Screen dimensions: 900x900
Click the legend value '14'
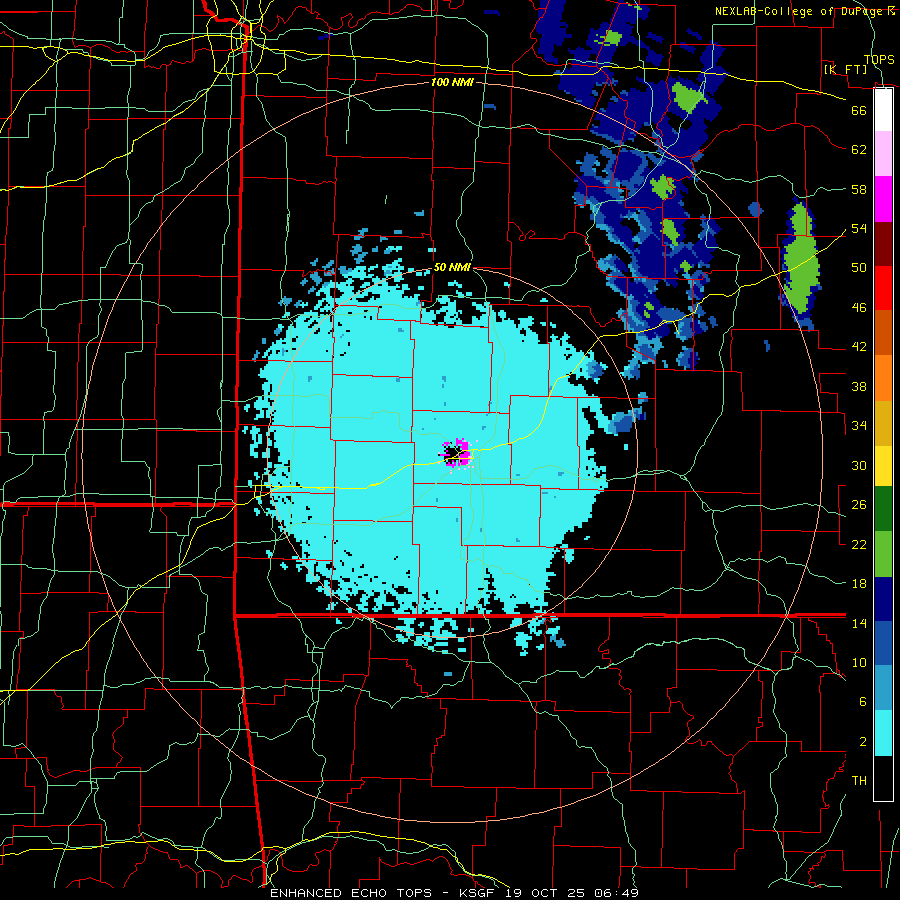[859, 623]
